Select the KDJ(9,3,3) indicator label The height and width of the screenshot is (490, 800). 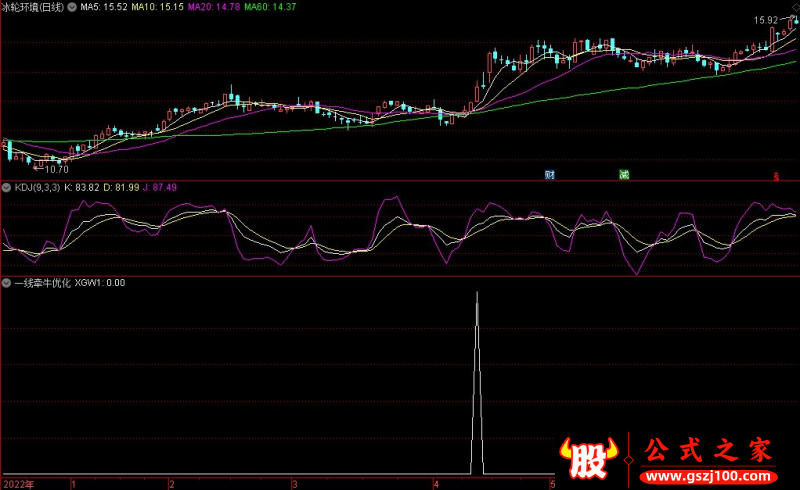[x=38, y=187]
